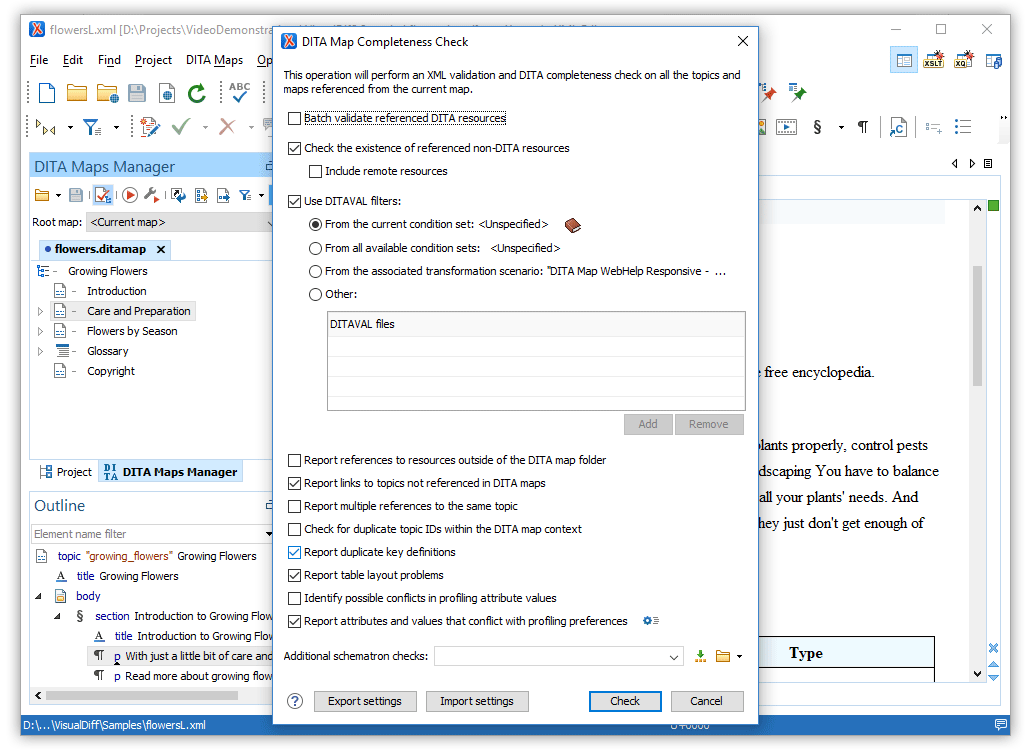Image resolution: width=1030 pixels, height=750 pixels.
Task: Click the speech bubble icon in status bar
Action: [1000, 724]
